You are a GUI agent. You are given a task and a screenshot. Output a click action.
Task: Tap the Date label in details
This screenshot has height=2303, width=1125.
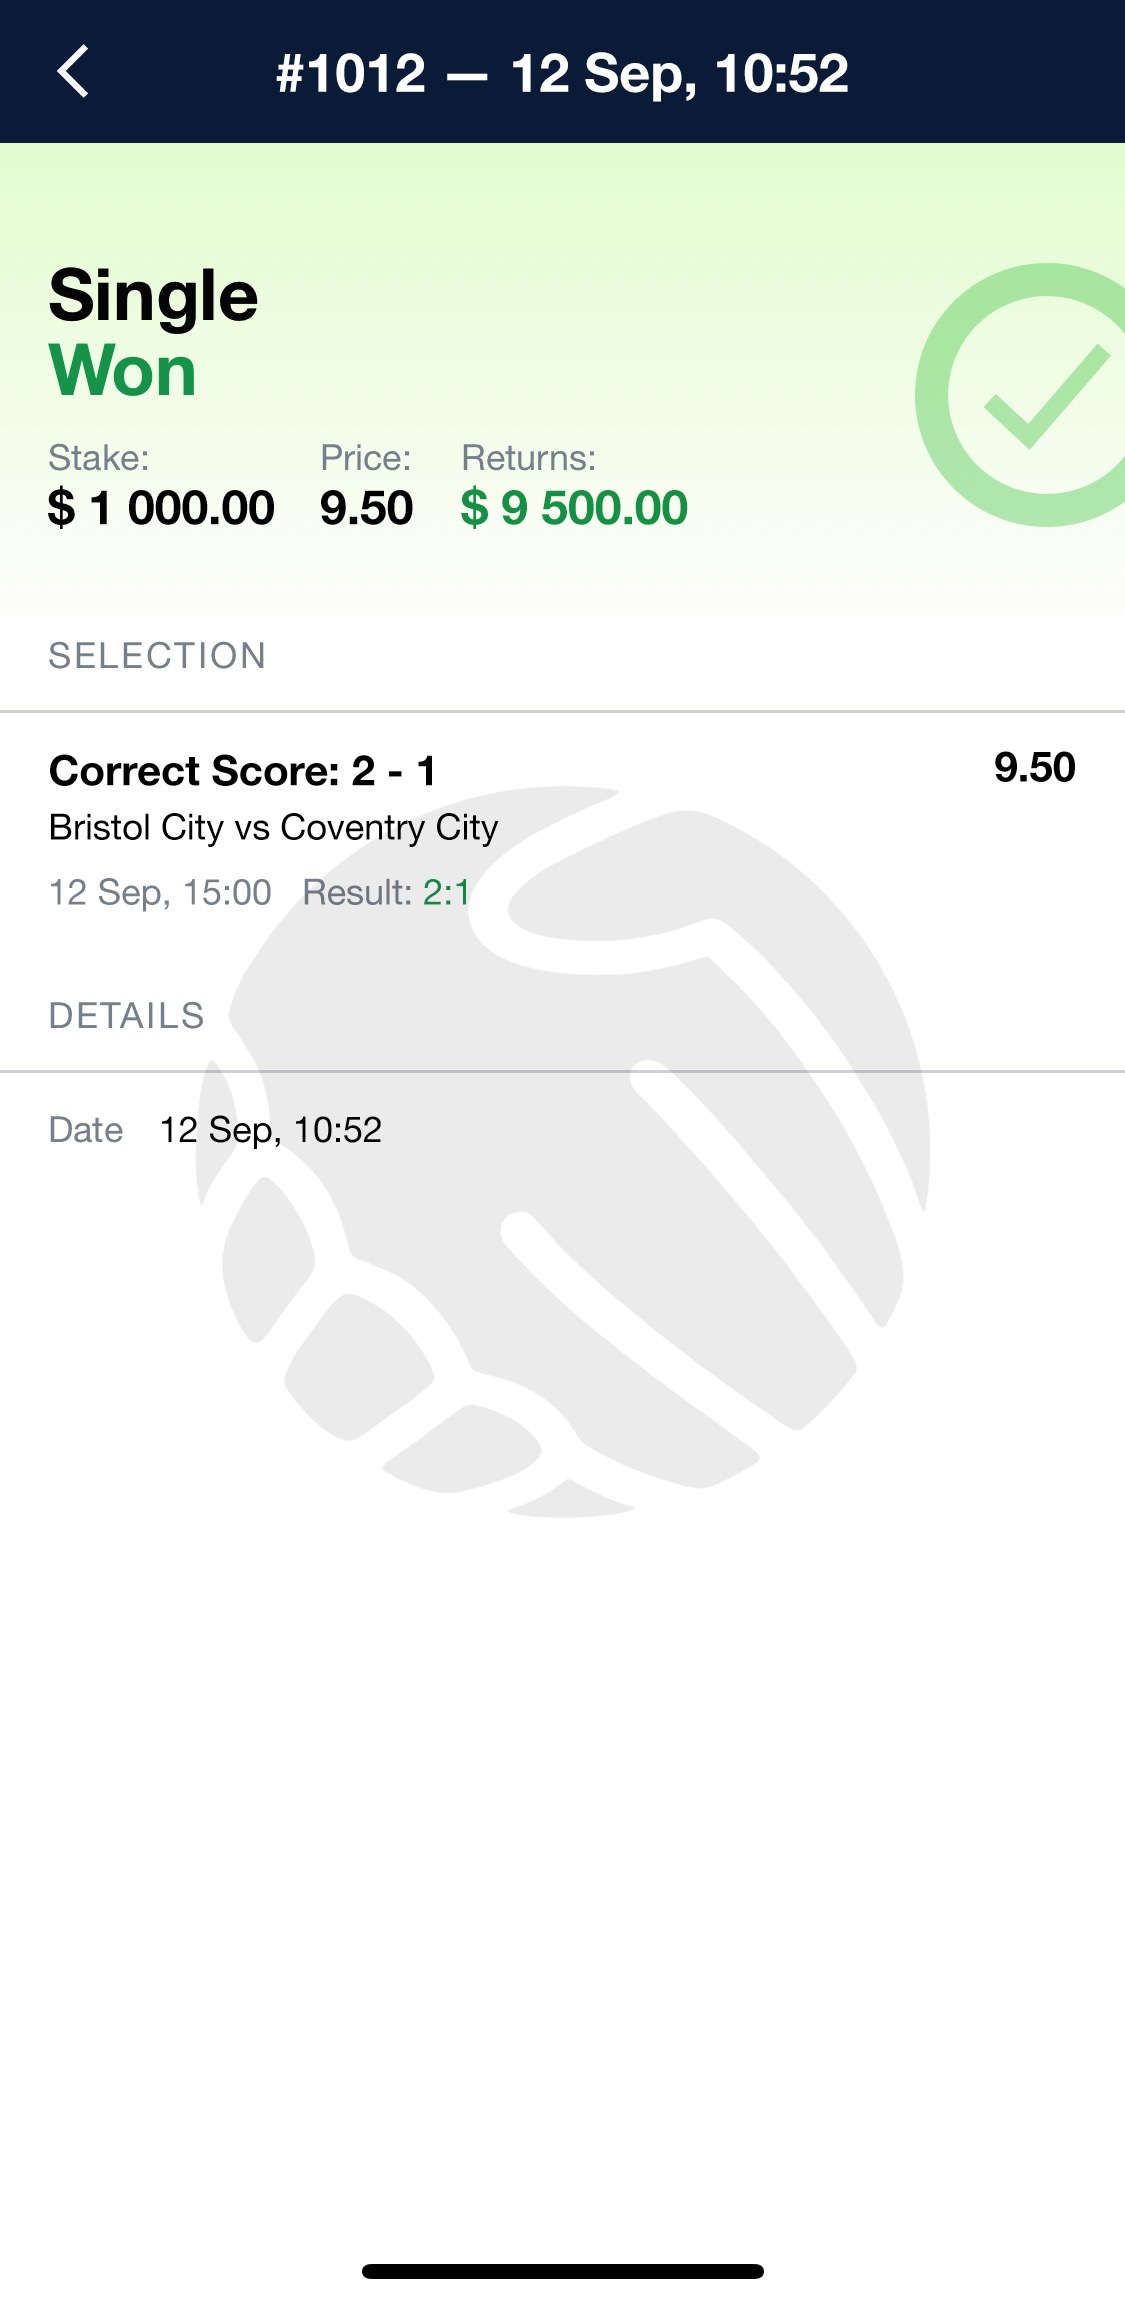click(x=86, y=1130)
